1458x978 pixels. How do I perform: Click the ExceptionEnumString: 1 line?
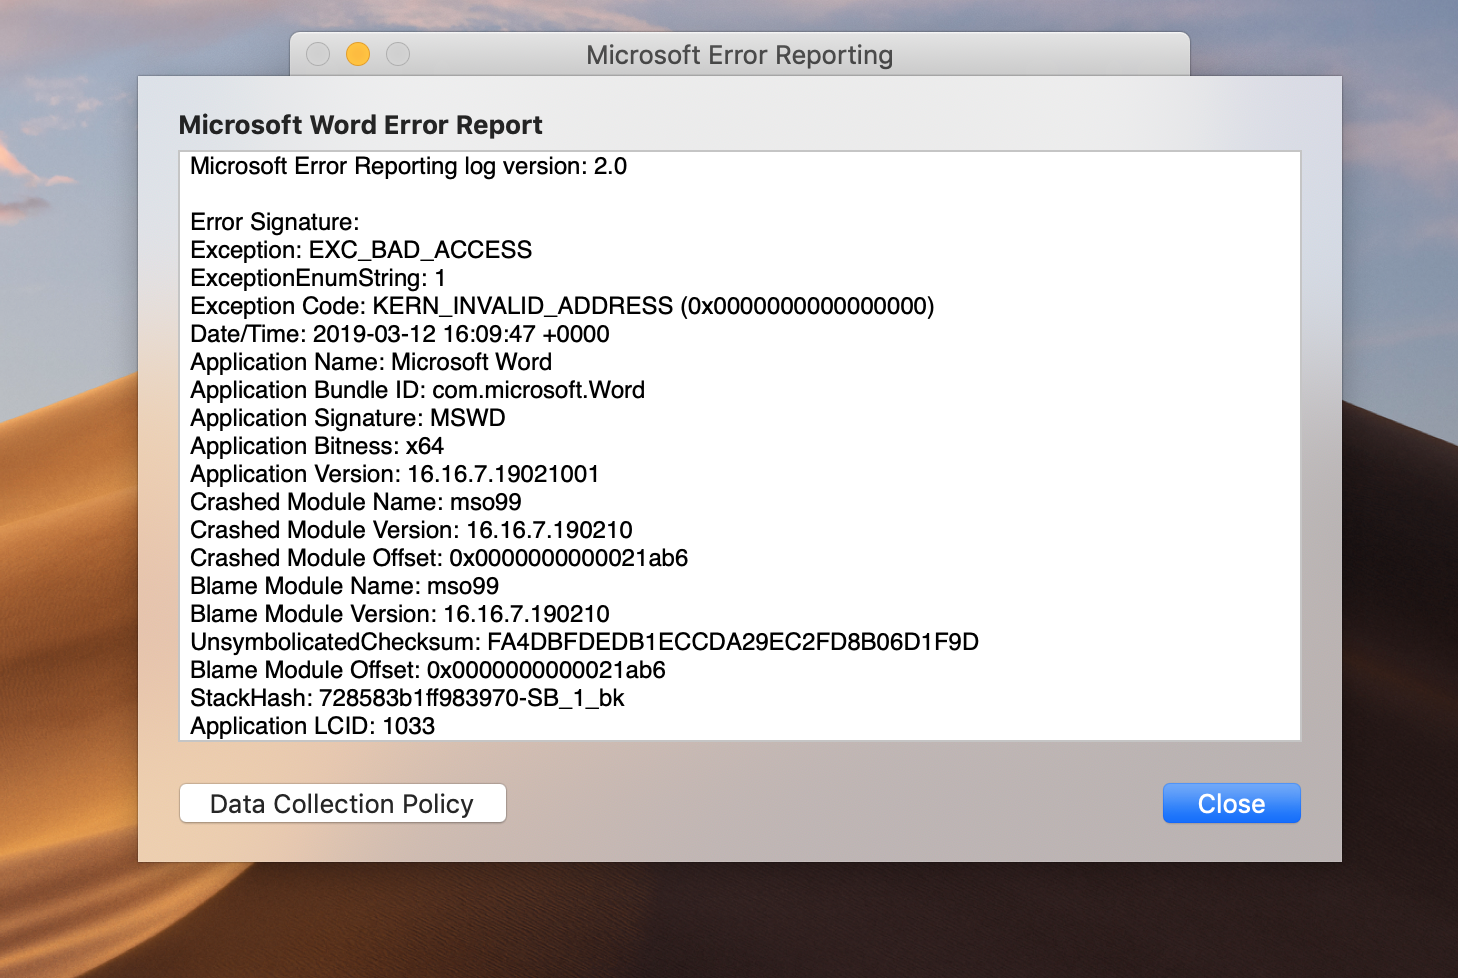tap(318, 278)
